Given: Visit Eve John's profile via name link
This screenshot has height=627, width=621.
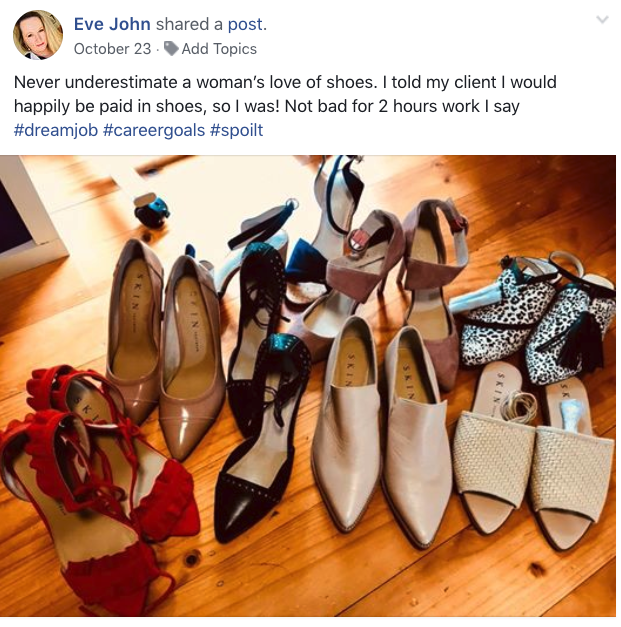Looking at the screenshot, I should tap(112, 24).
